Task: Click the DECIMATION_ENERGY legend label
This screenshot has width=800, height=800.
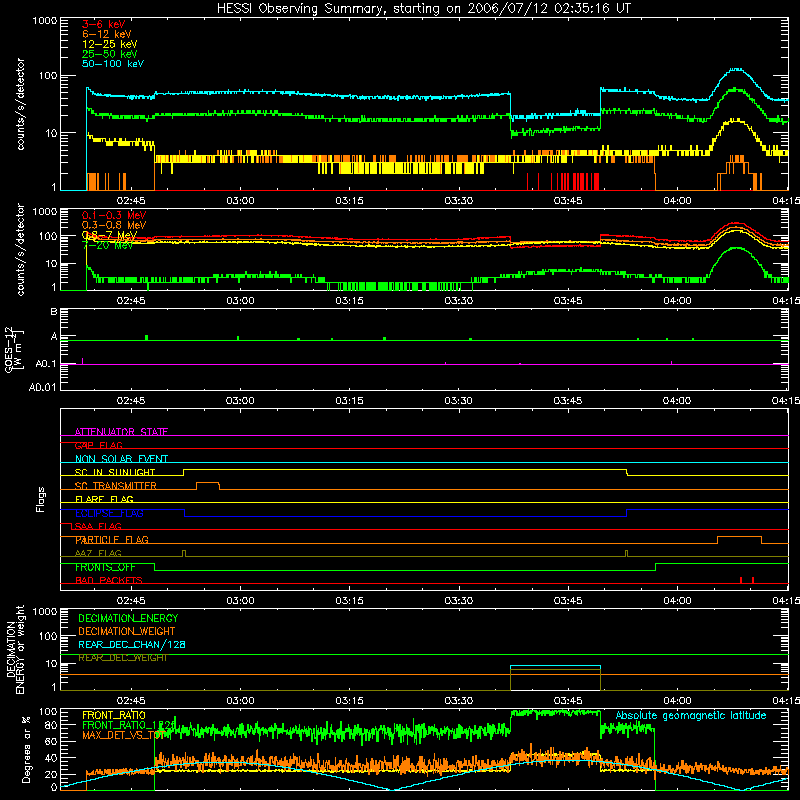Action: coord(128,618)
